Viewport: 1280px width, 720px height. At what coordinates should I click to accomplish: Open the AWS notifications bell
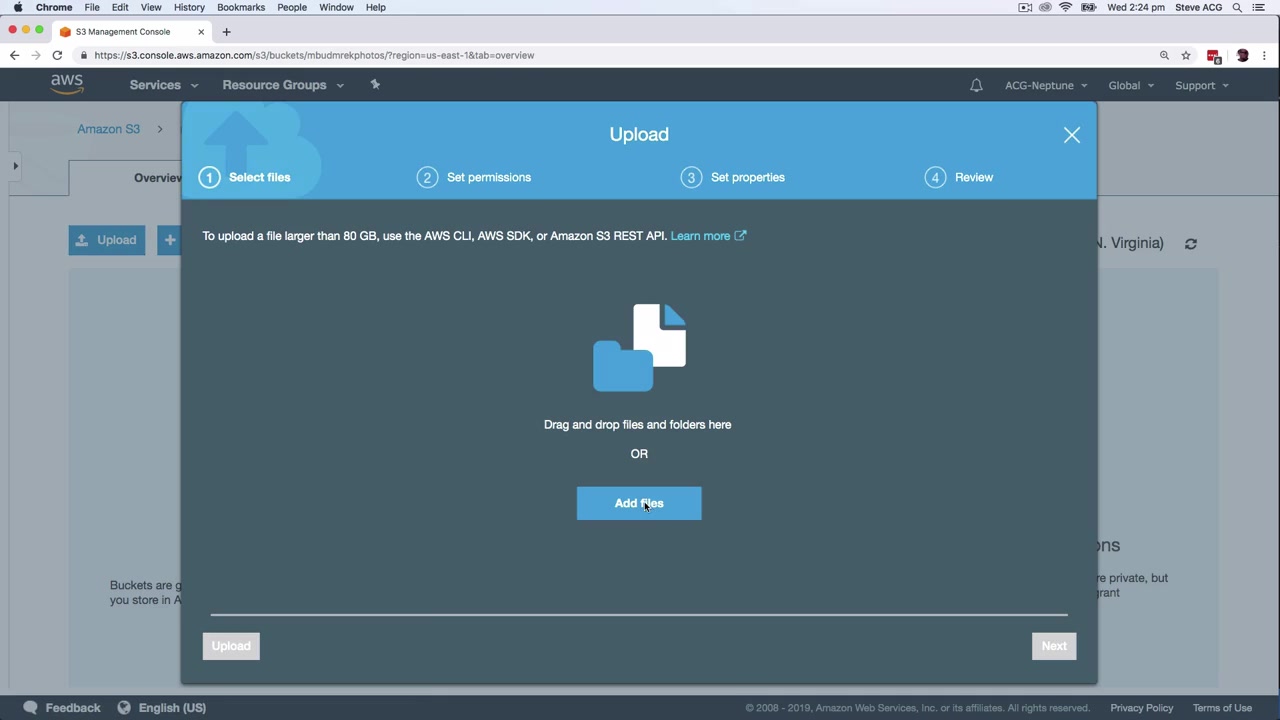point(976,86)
